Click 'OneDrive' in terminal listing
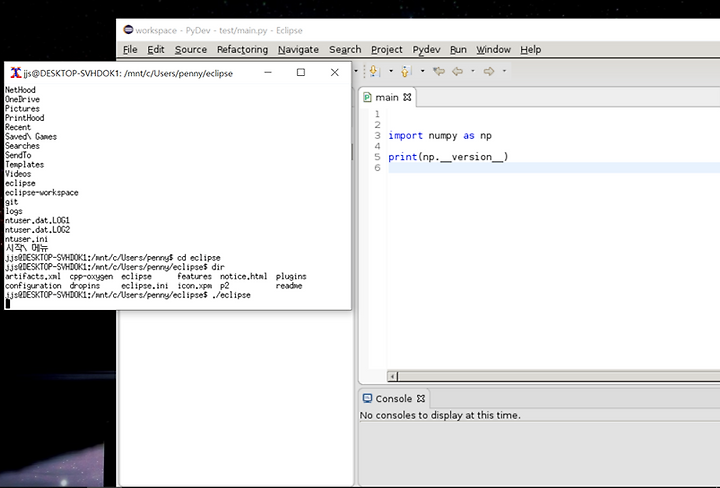This screenshot has height=488, width=720. (22, 99)
